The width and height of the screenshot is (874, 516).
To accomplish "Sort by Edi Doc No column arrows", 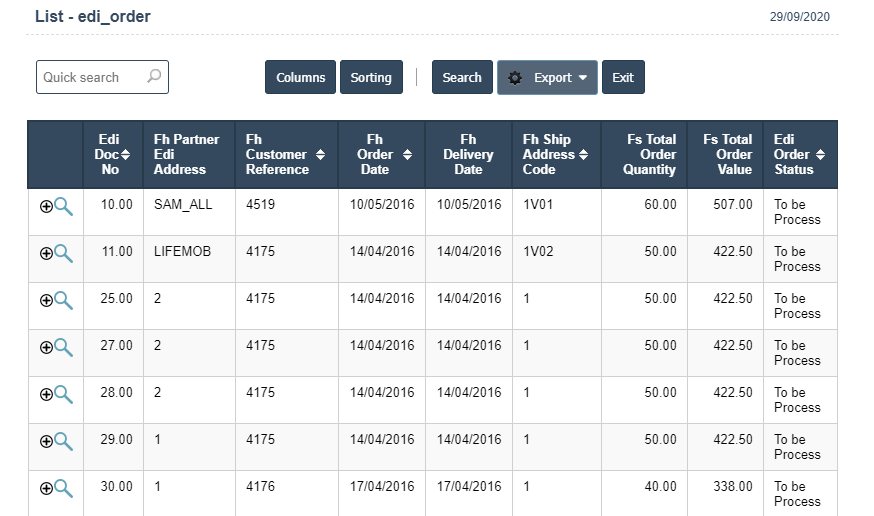I will [x=126, y=155].
